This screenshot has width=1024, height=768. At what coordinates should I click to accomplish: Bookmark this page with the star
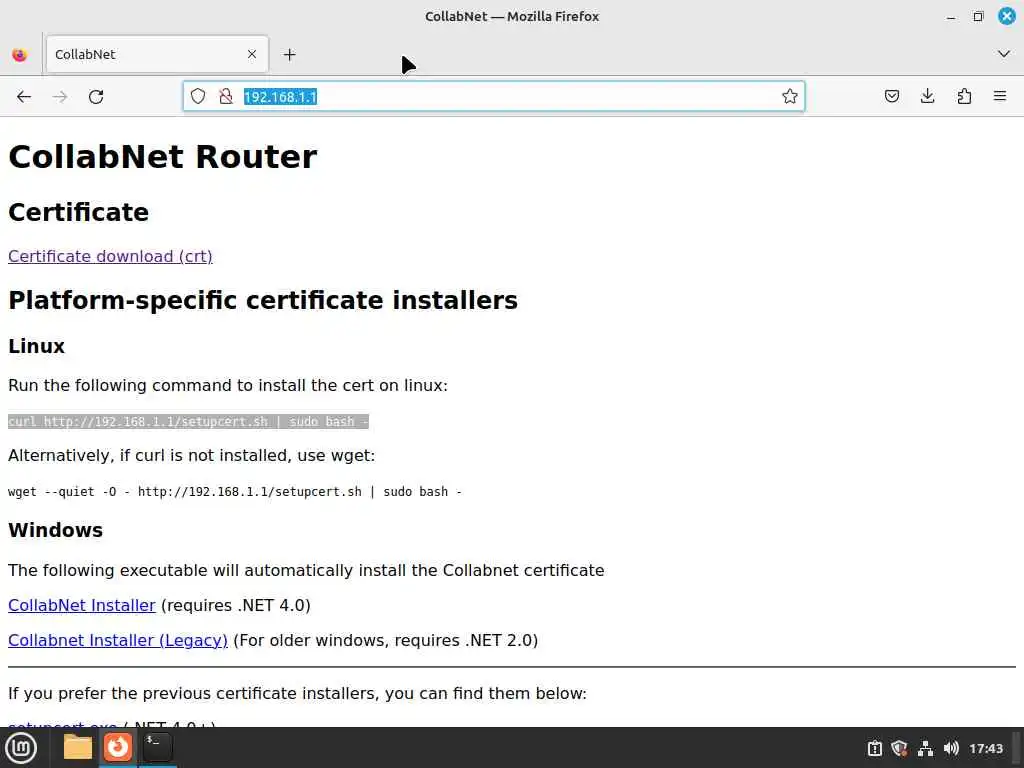790,97
